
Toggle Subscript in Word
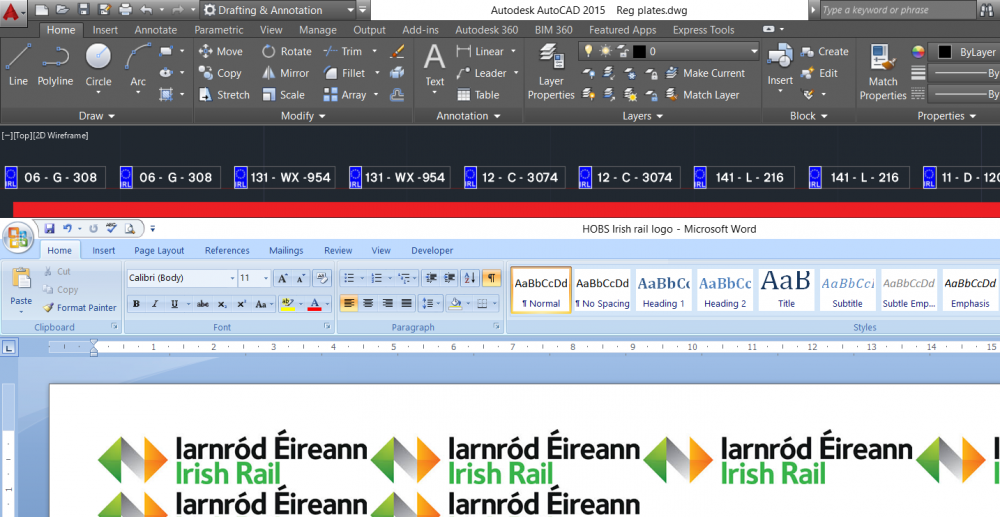point(222,304)
